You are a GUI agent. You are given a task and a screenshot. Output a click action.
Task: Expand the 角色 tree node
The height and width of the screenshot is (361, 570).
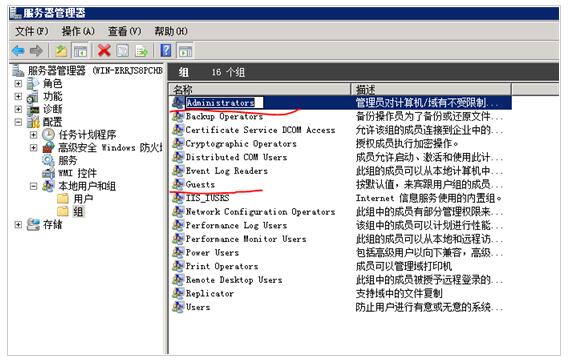tap(18, 84)
